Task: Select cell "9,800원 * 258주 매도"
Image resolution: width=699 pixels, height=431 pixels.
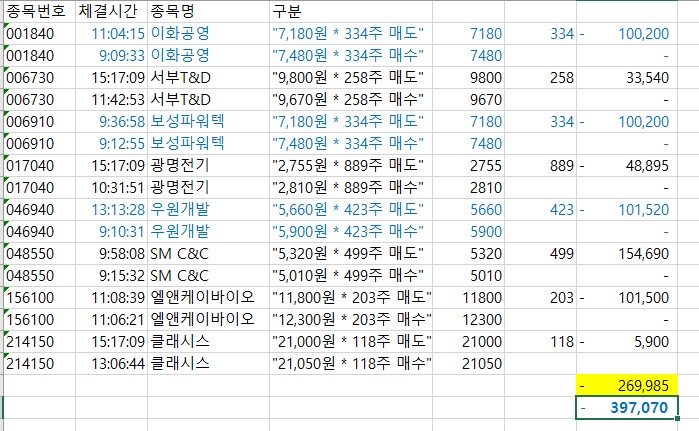Action: (x=351, y=78)
